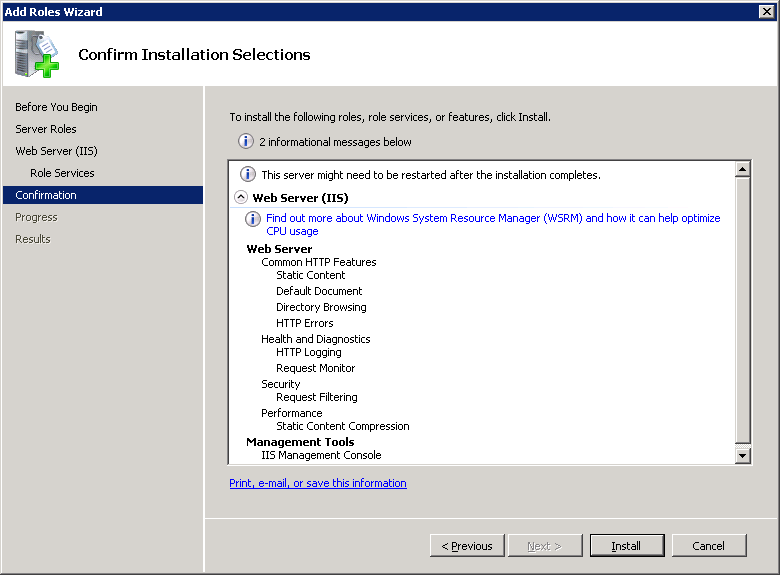This screenshot has width=780, height=575.
Task: Select the Confirmation step in sidebar
Action: (46, 195)
